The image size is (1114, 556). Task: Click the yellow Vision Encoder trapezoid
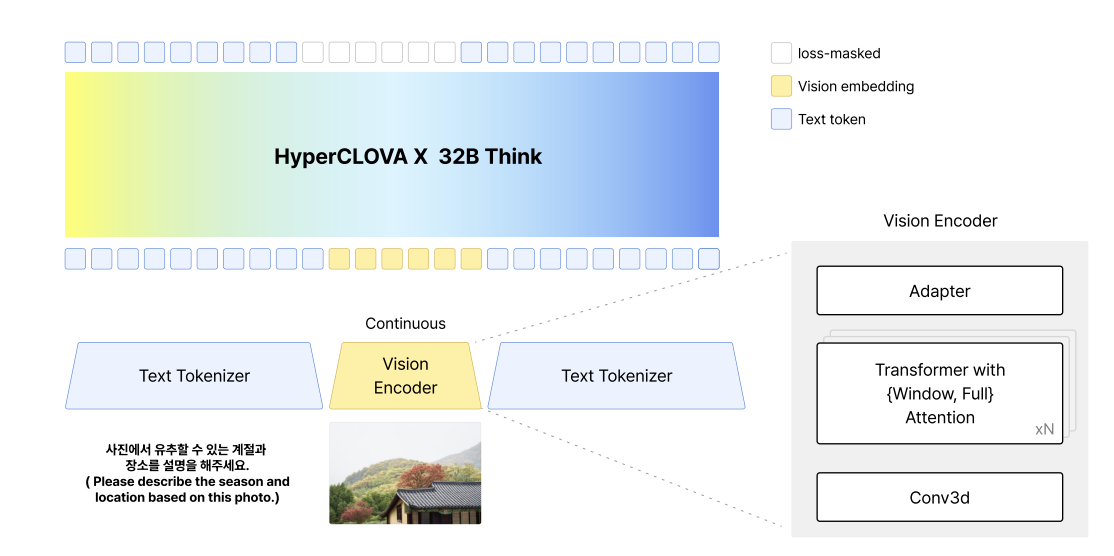coord(405,376)
